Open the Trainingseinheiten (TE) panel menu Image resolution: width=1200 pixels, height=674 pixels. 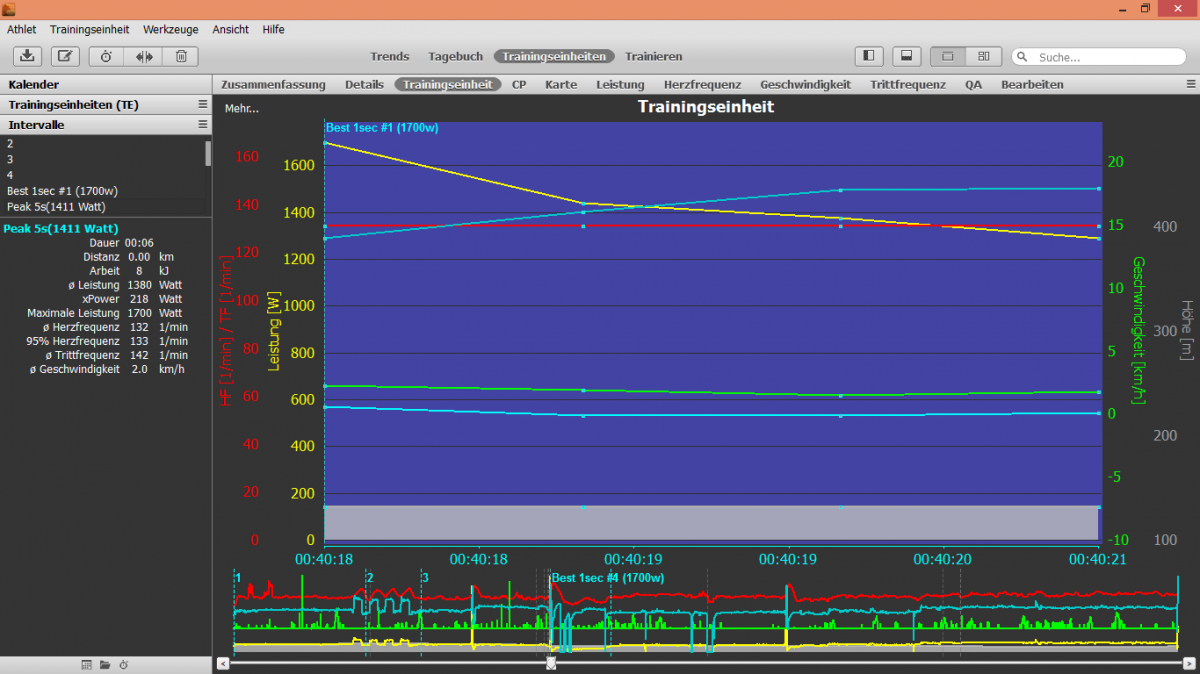202,105
